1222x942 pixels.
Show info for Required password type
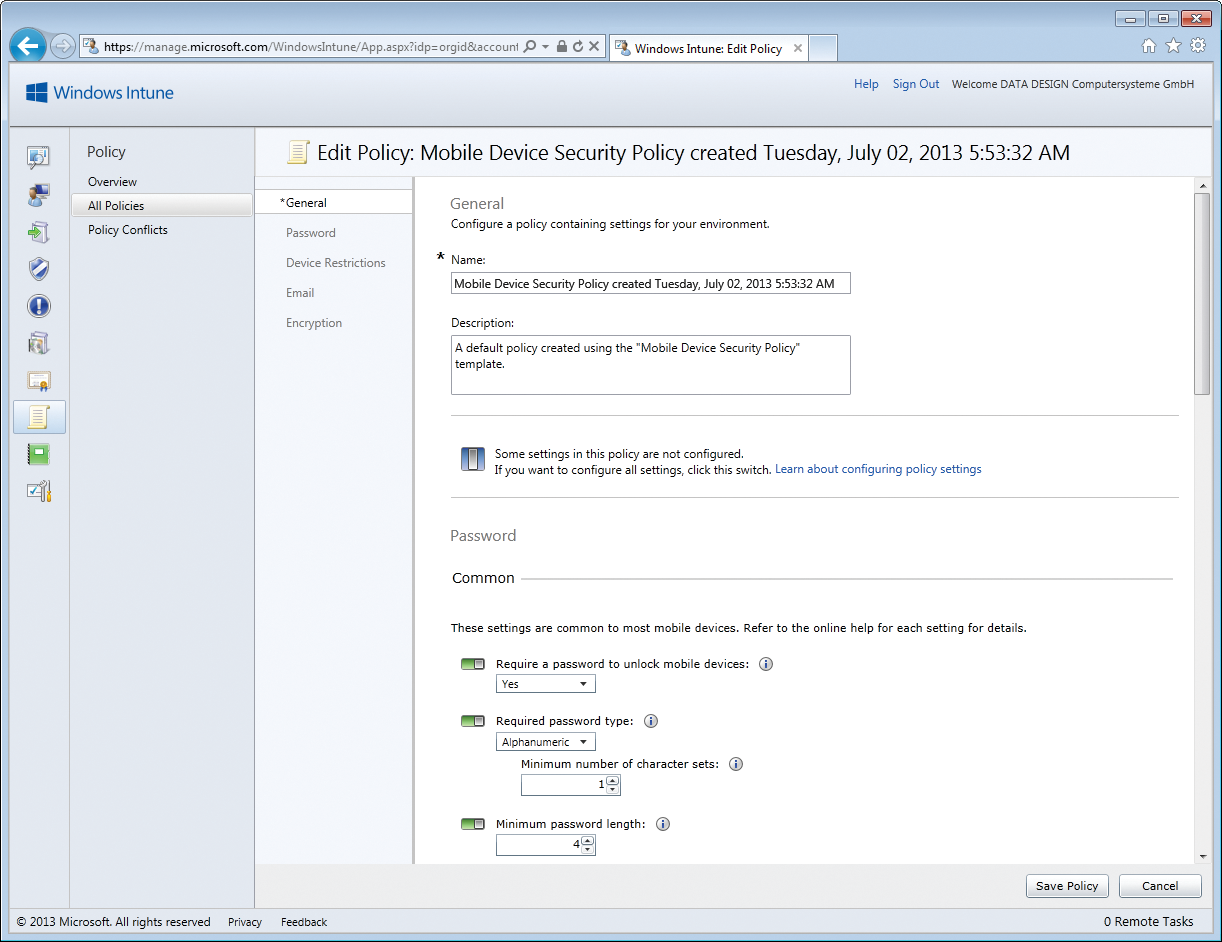click(650, 721)
